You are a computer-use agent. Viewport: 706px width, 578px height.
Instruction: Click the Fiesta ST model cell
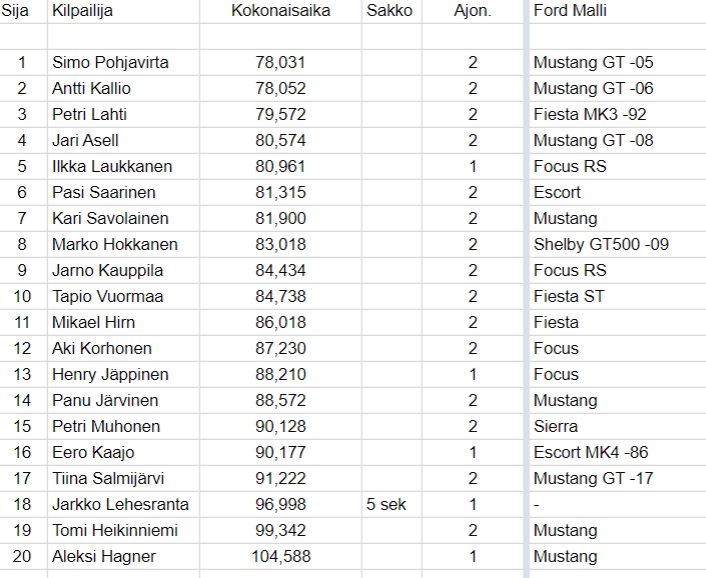pyautogui.click(x=569, y=296)
